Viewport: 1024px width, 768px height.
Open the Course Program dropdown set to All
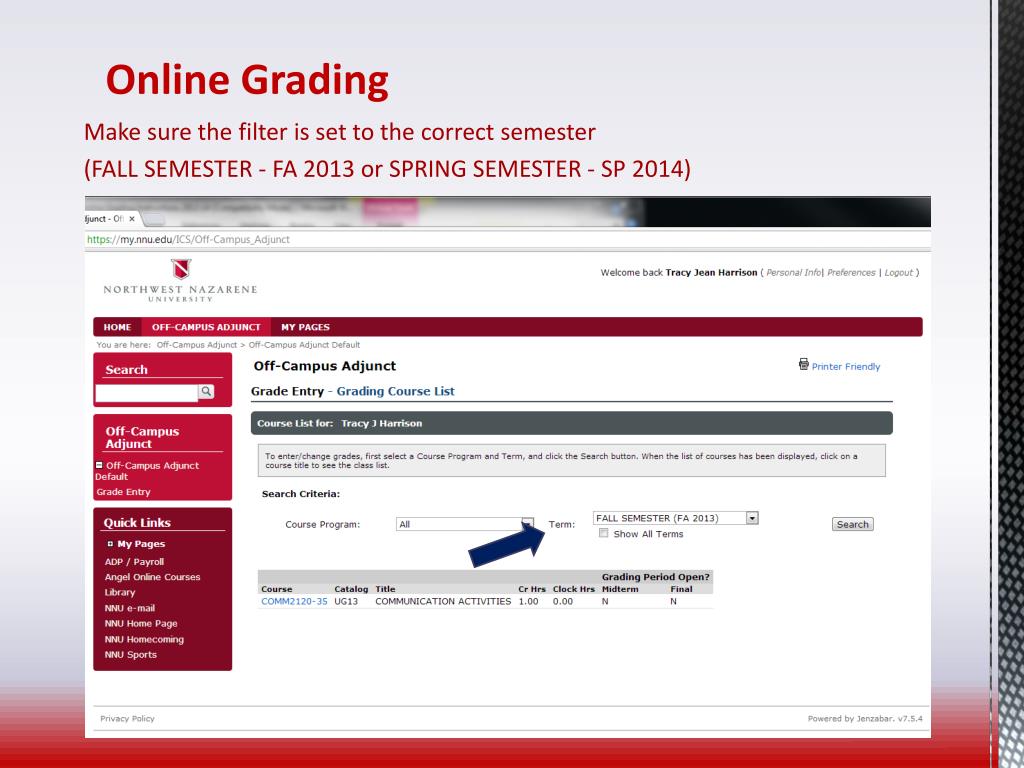[465, 524]
